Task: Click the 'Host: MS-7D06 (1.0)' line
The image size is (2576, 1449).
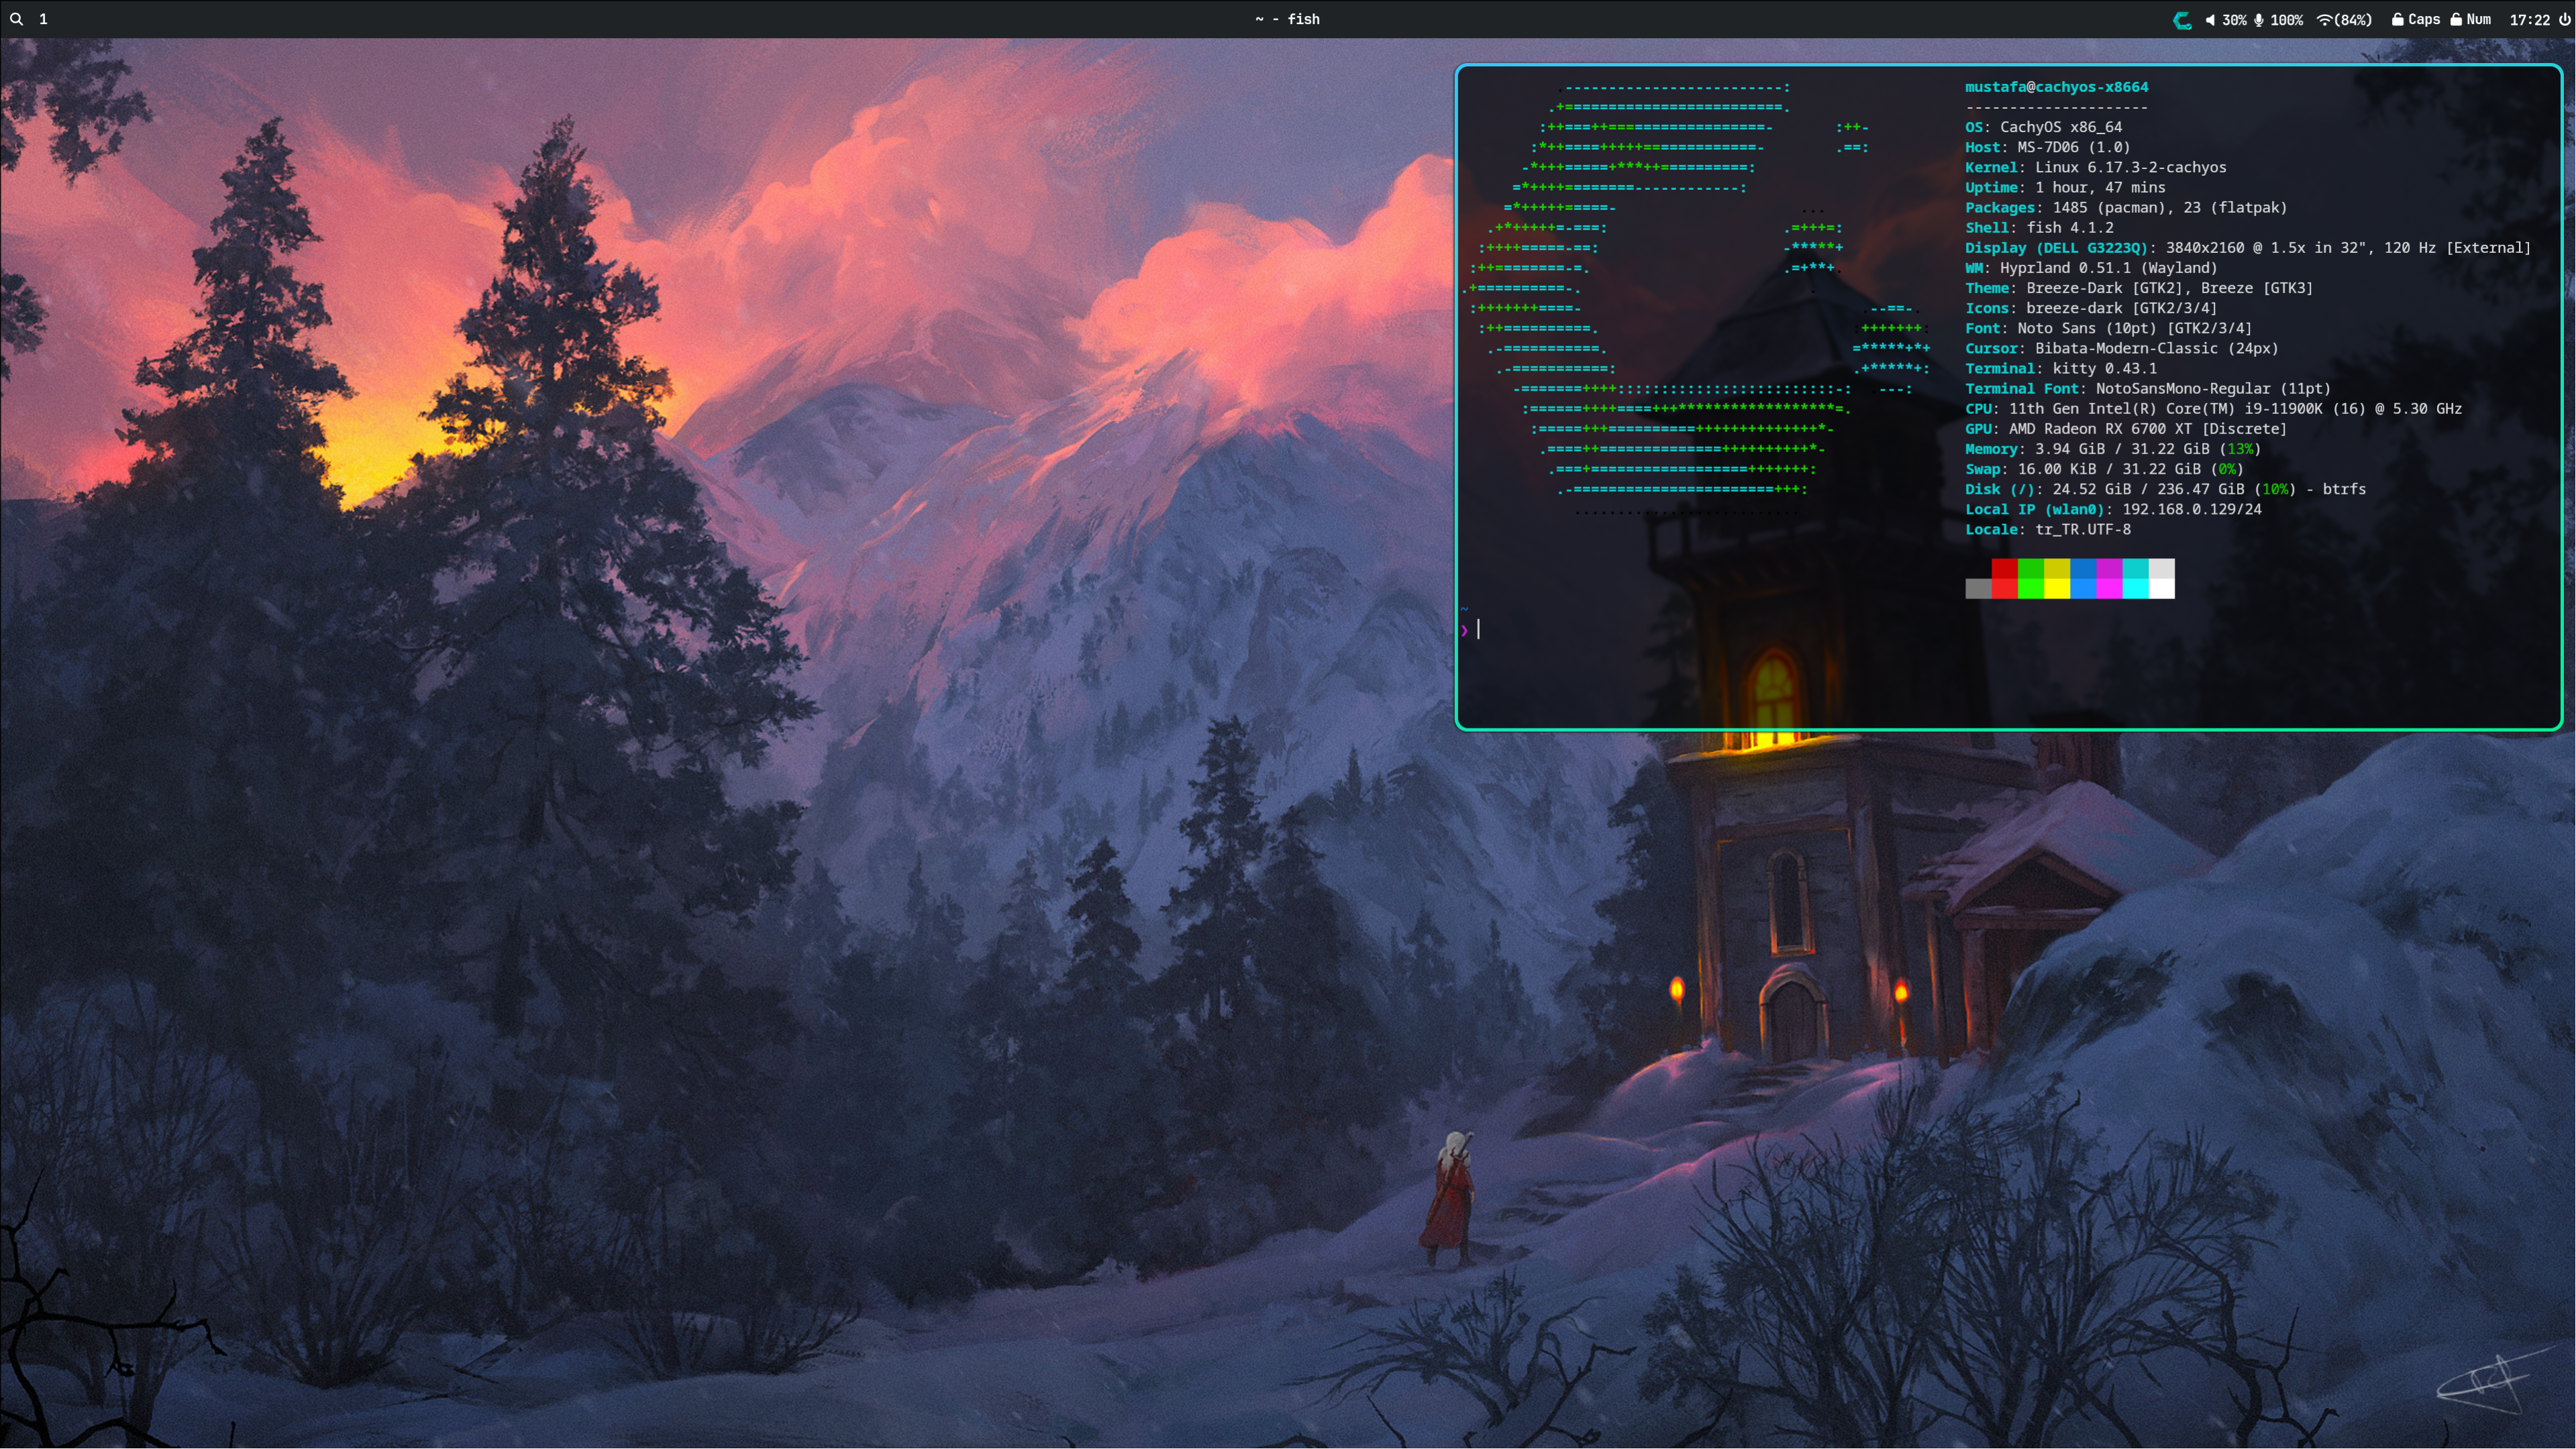Action: click(x=2047, y=147)
